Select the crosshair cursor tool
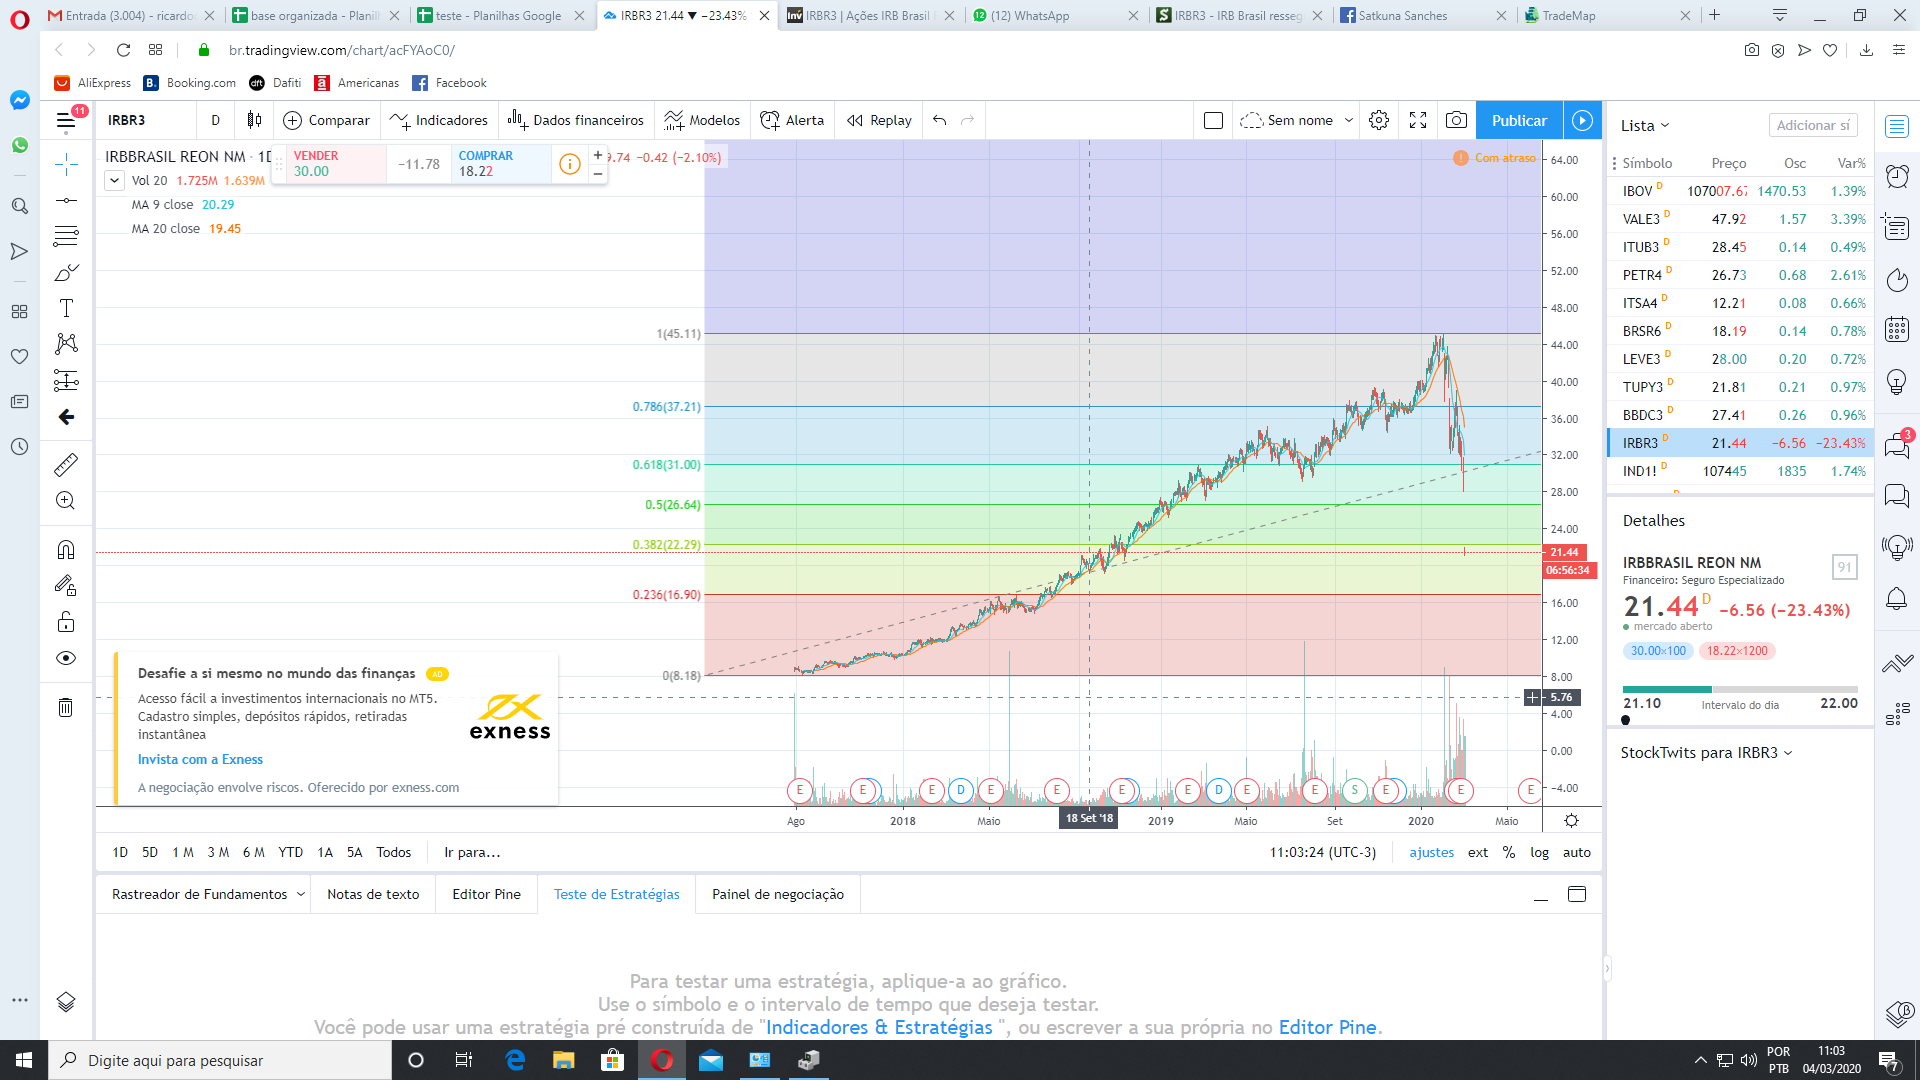 tap(66, 164)
